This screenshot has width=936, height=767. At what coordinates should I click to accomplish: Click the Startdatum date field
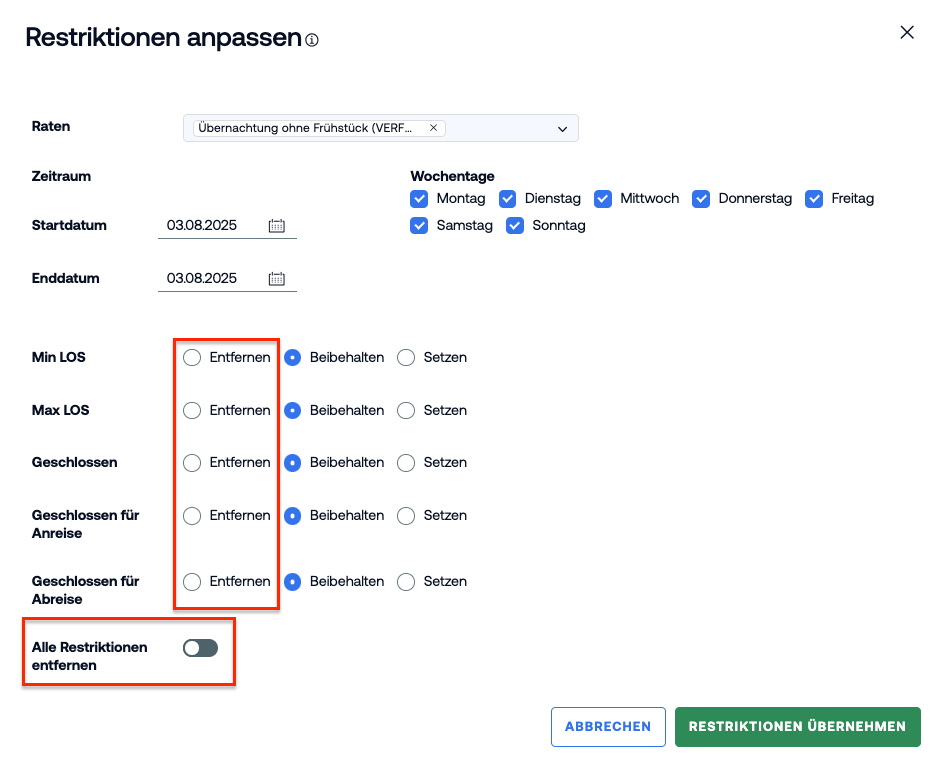[227, 226]
